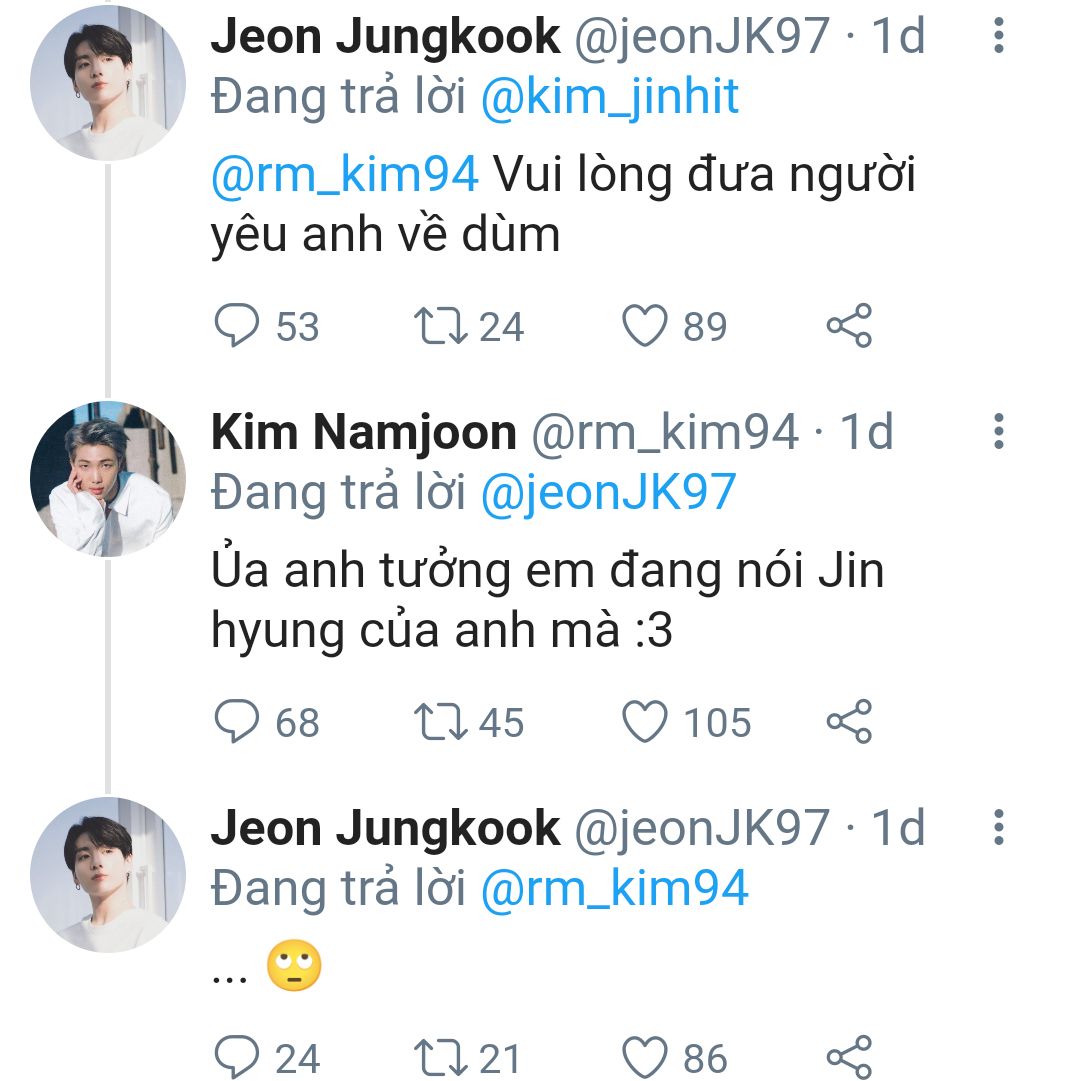Open @jeonJK97 link in Namjoon's reply line
This screenshot has height=1081, width=1080.
tap(608, 493)
